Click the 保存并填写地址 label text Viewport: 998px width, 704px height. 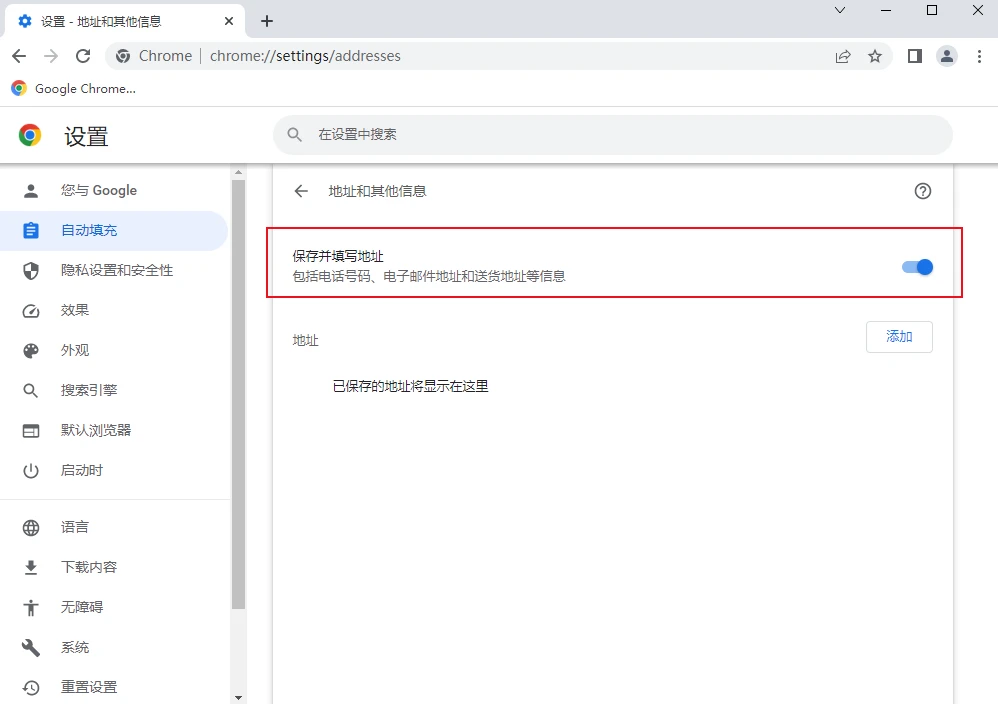tap(338, 257)
